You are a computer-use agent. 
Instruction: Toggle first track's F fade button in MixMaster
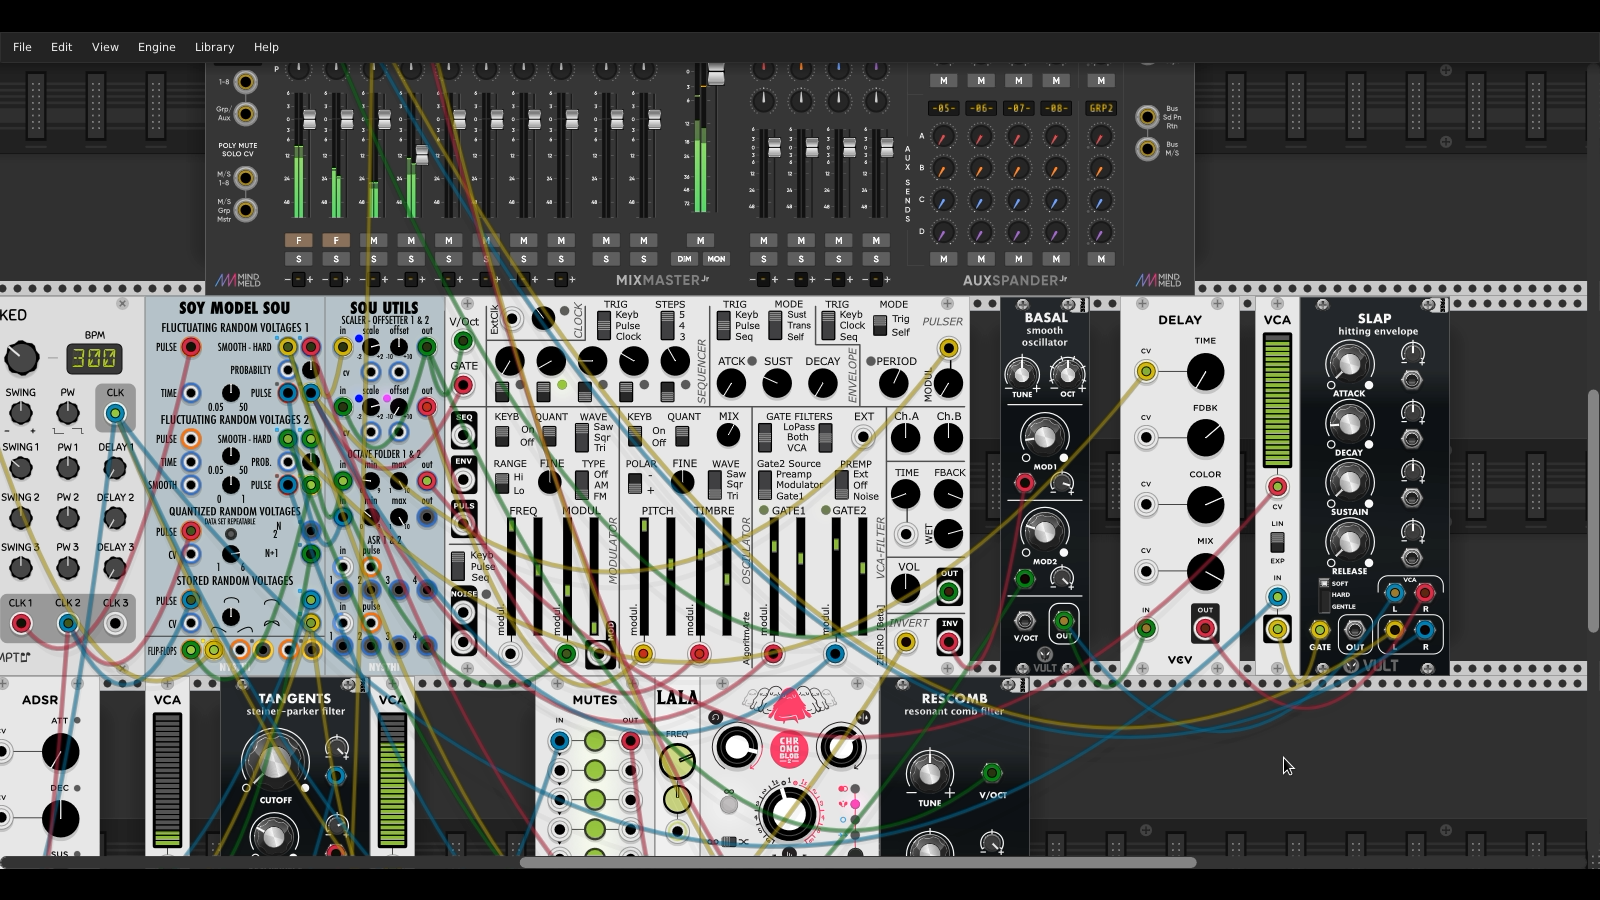(298, 240)
